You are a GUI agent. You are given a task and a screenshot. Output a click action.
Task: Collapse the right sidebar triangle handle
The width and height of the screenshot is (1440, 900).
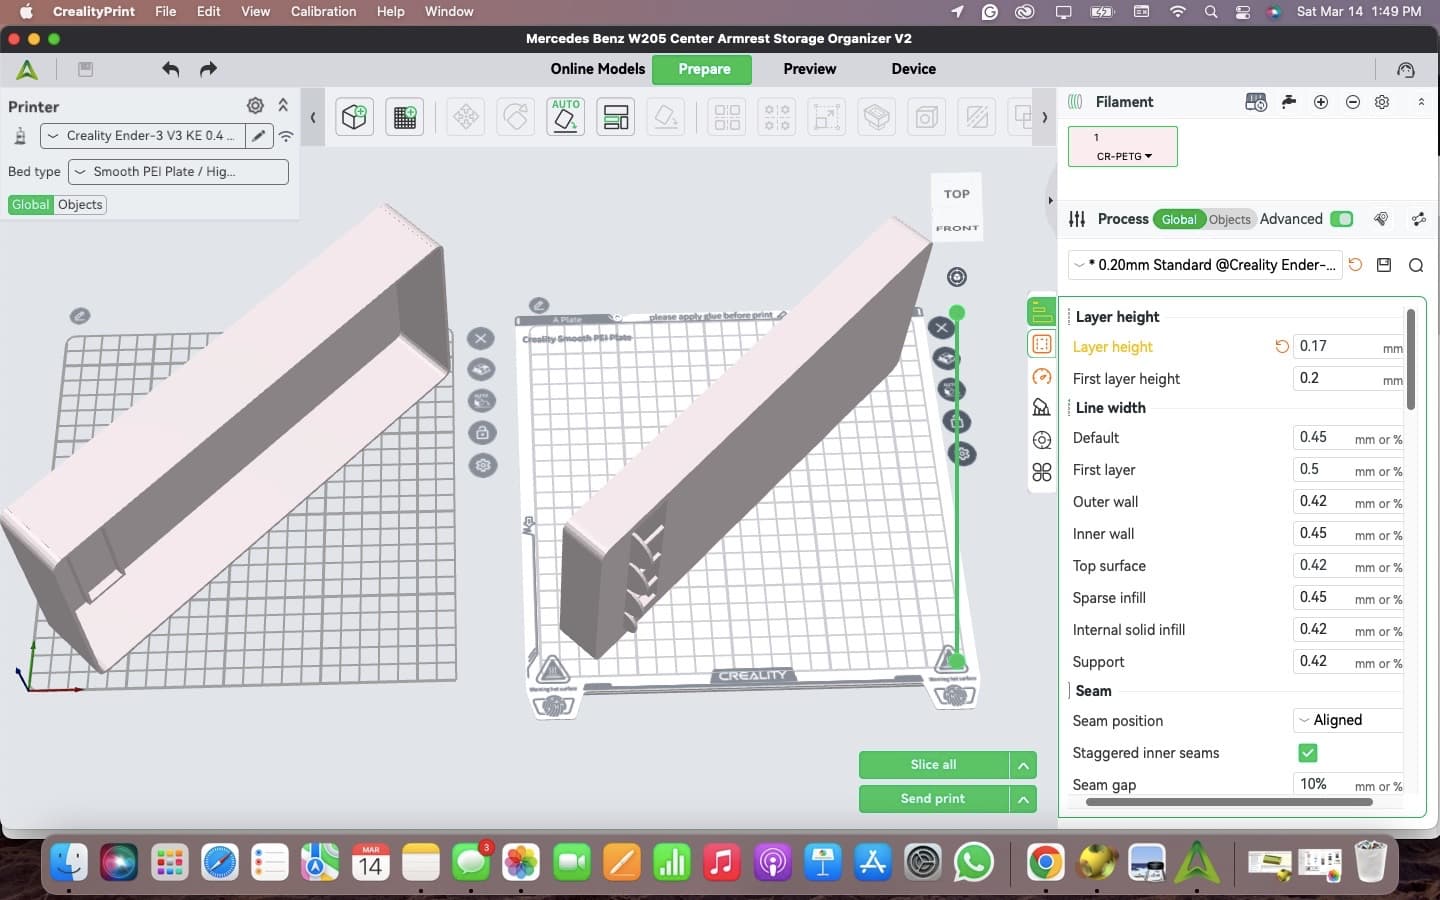click(1050, 200)
